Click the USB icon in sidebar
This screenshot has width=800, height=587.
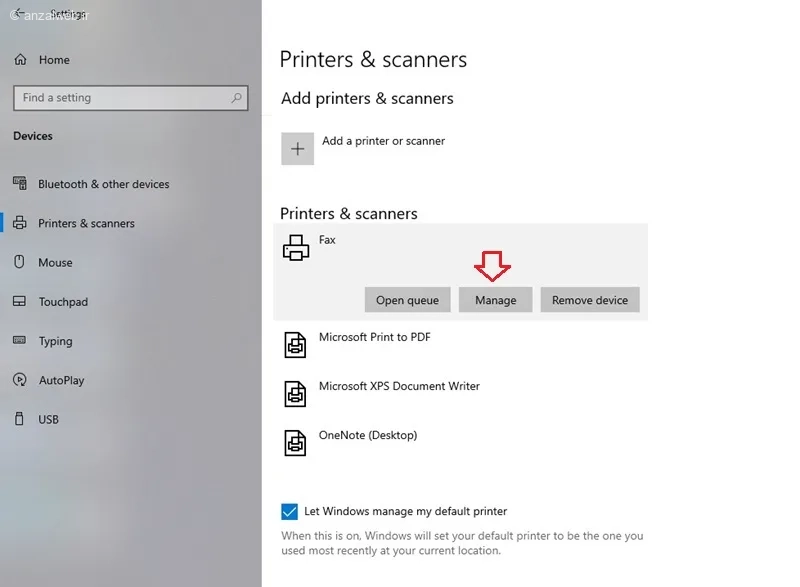tap(19, 419)
